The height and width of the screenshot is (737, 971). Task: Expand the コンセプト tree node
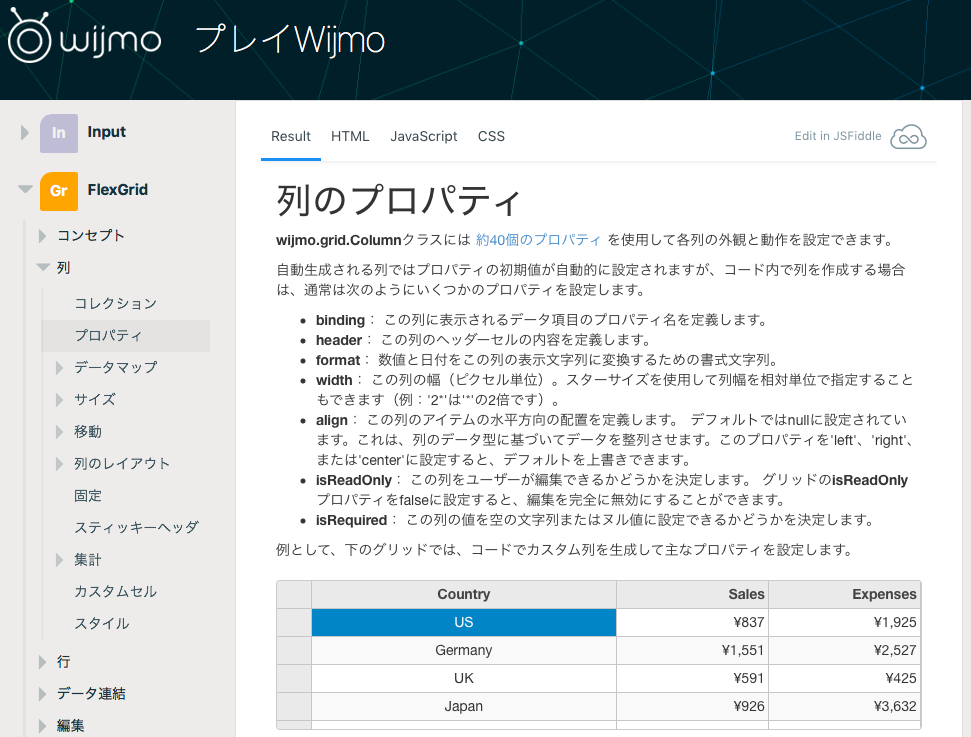point(42,236)
